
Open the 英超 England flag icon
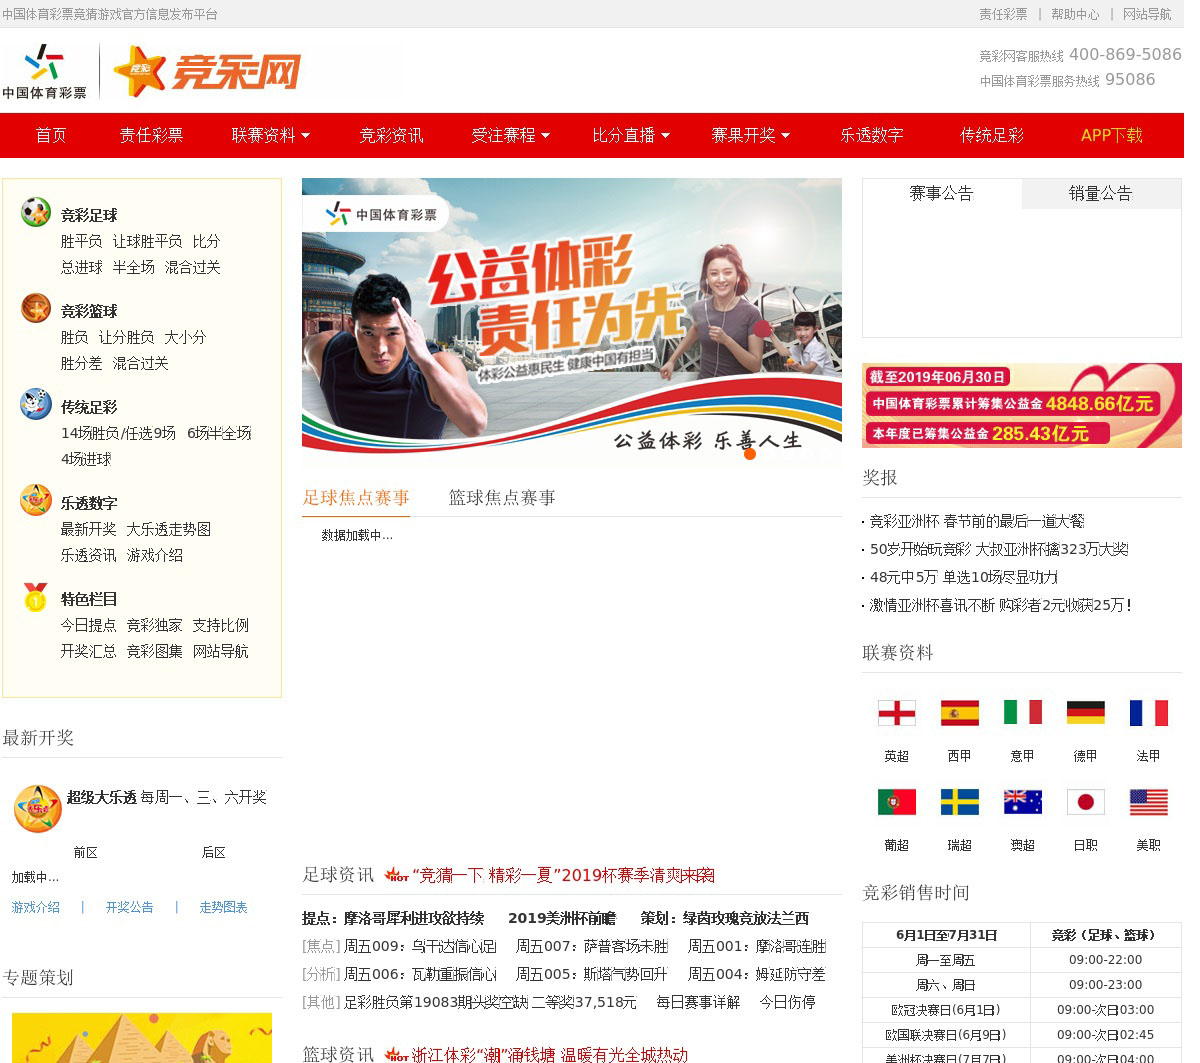[896, 713]
